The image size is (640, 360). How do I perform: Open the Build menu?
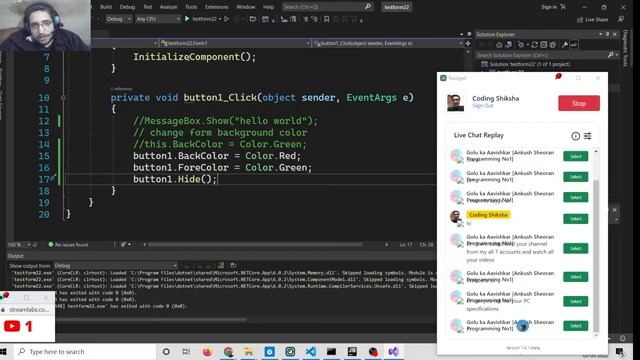pos(106,7)
